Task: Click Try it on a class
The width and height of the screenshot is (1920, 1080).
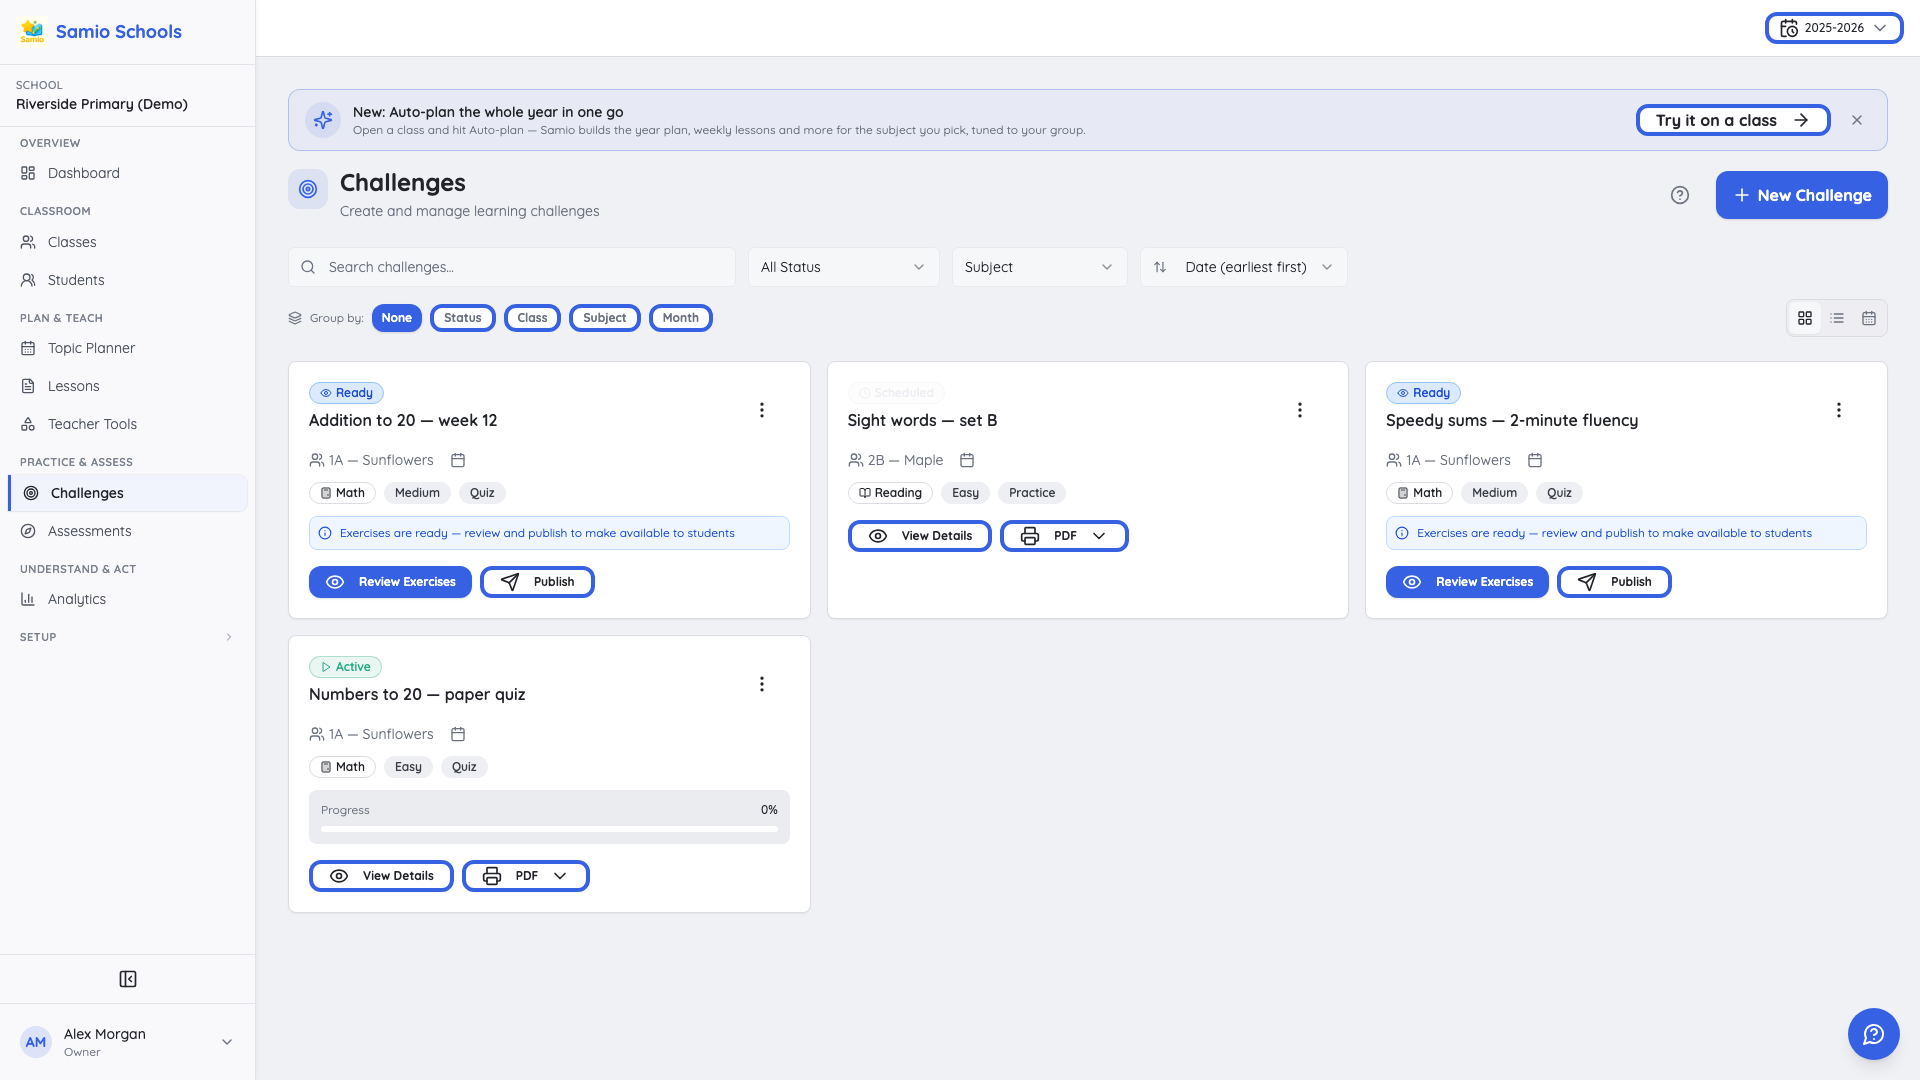Action: click(1733, 120)
